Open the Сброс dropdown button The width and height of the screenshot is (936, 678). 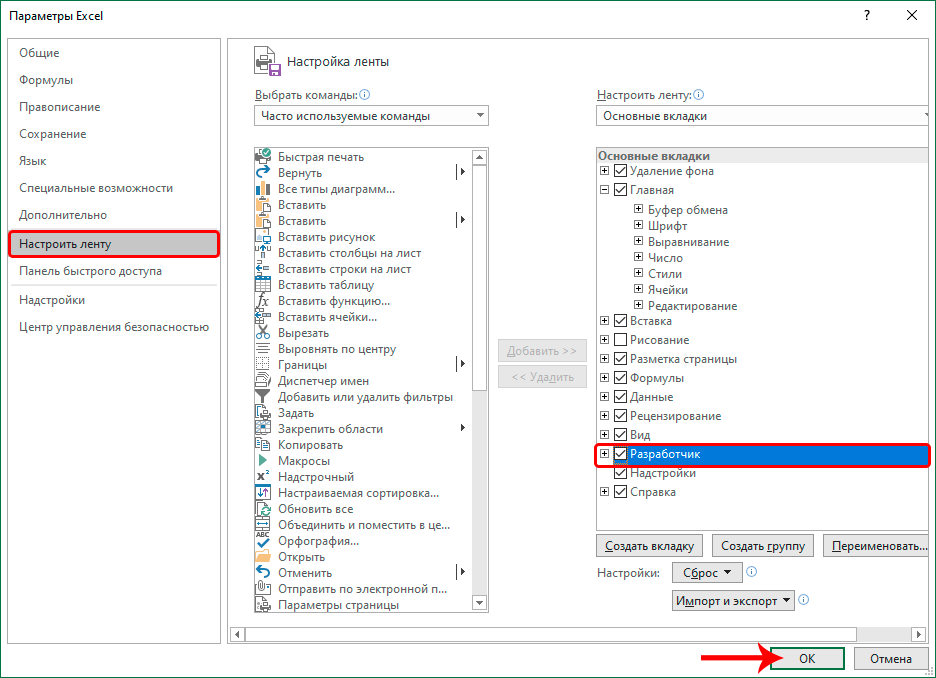707,572
